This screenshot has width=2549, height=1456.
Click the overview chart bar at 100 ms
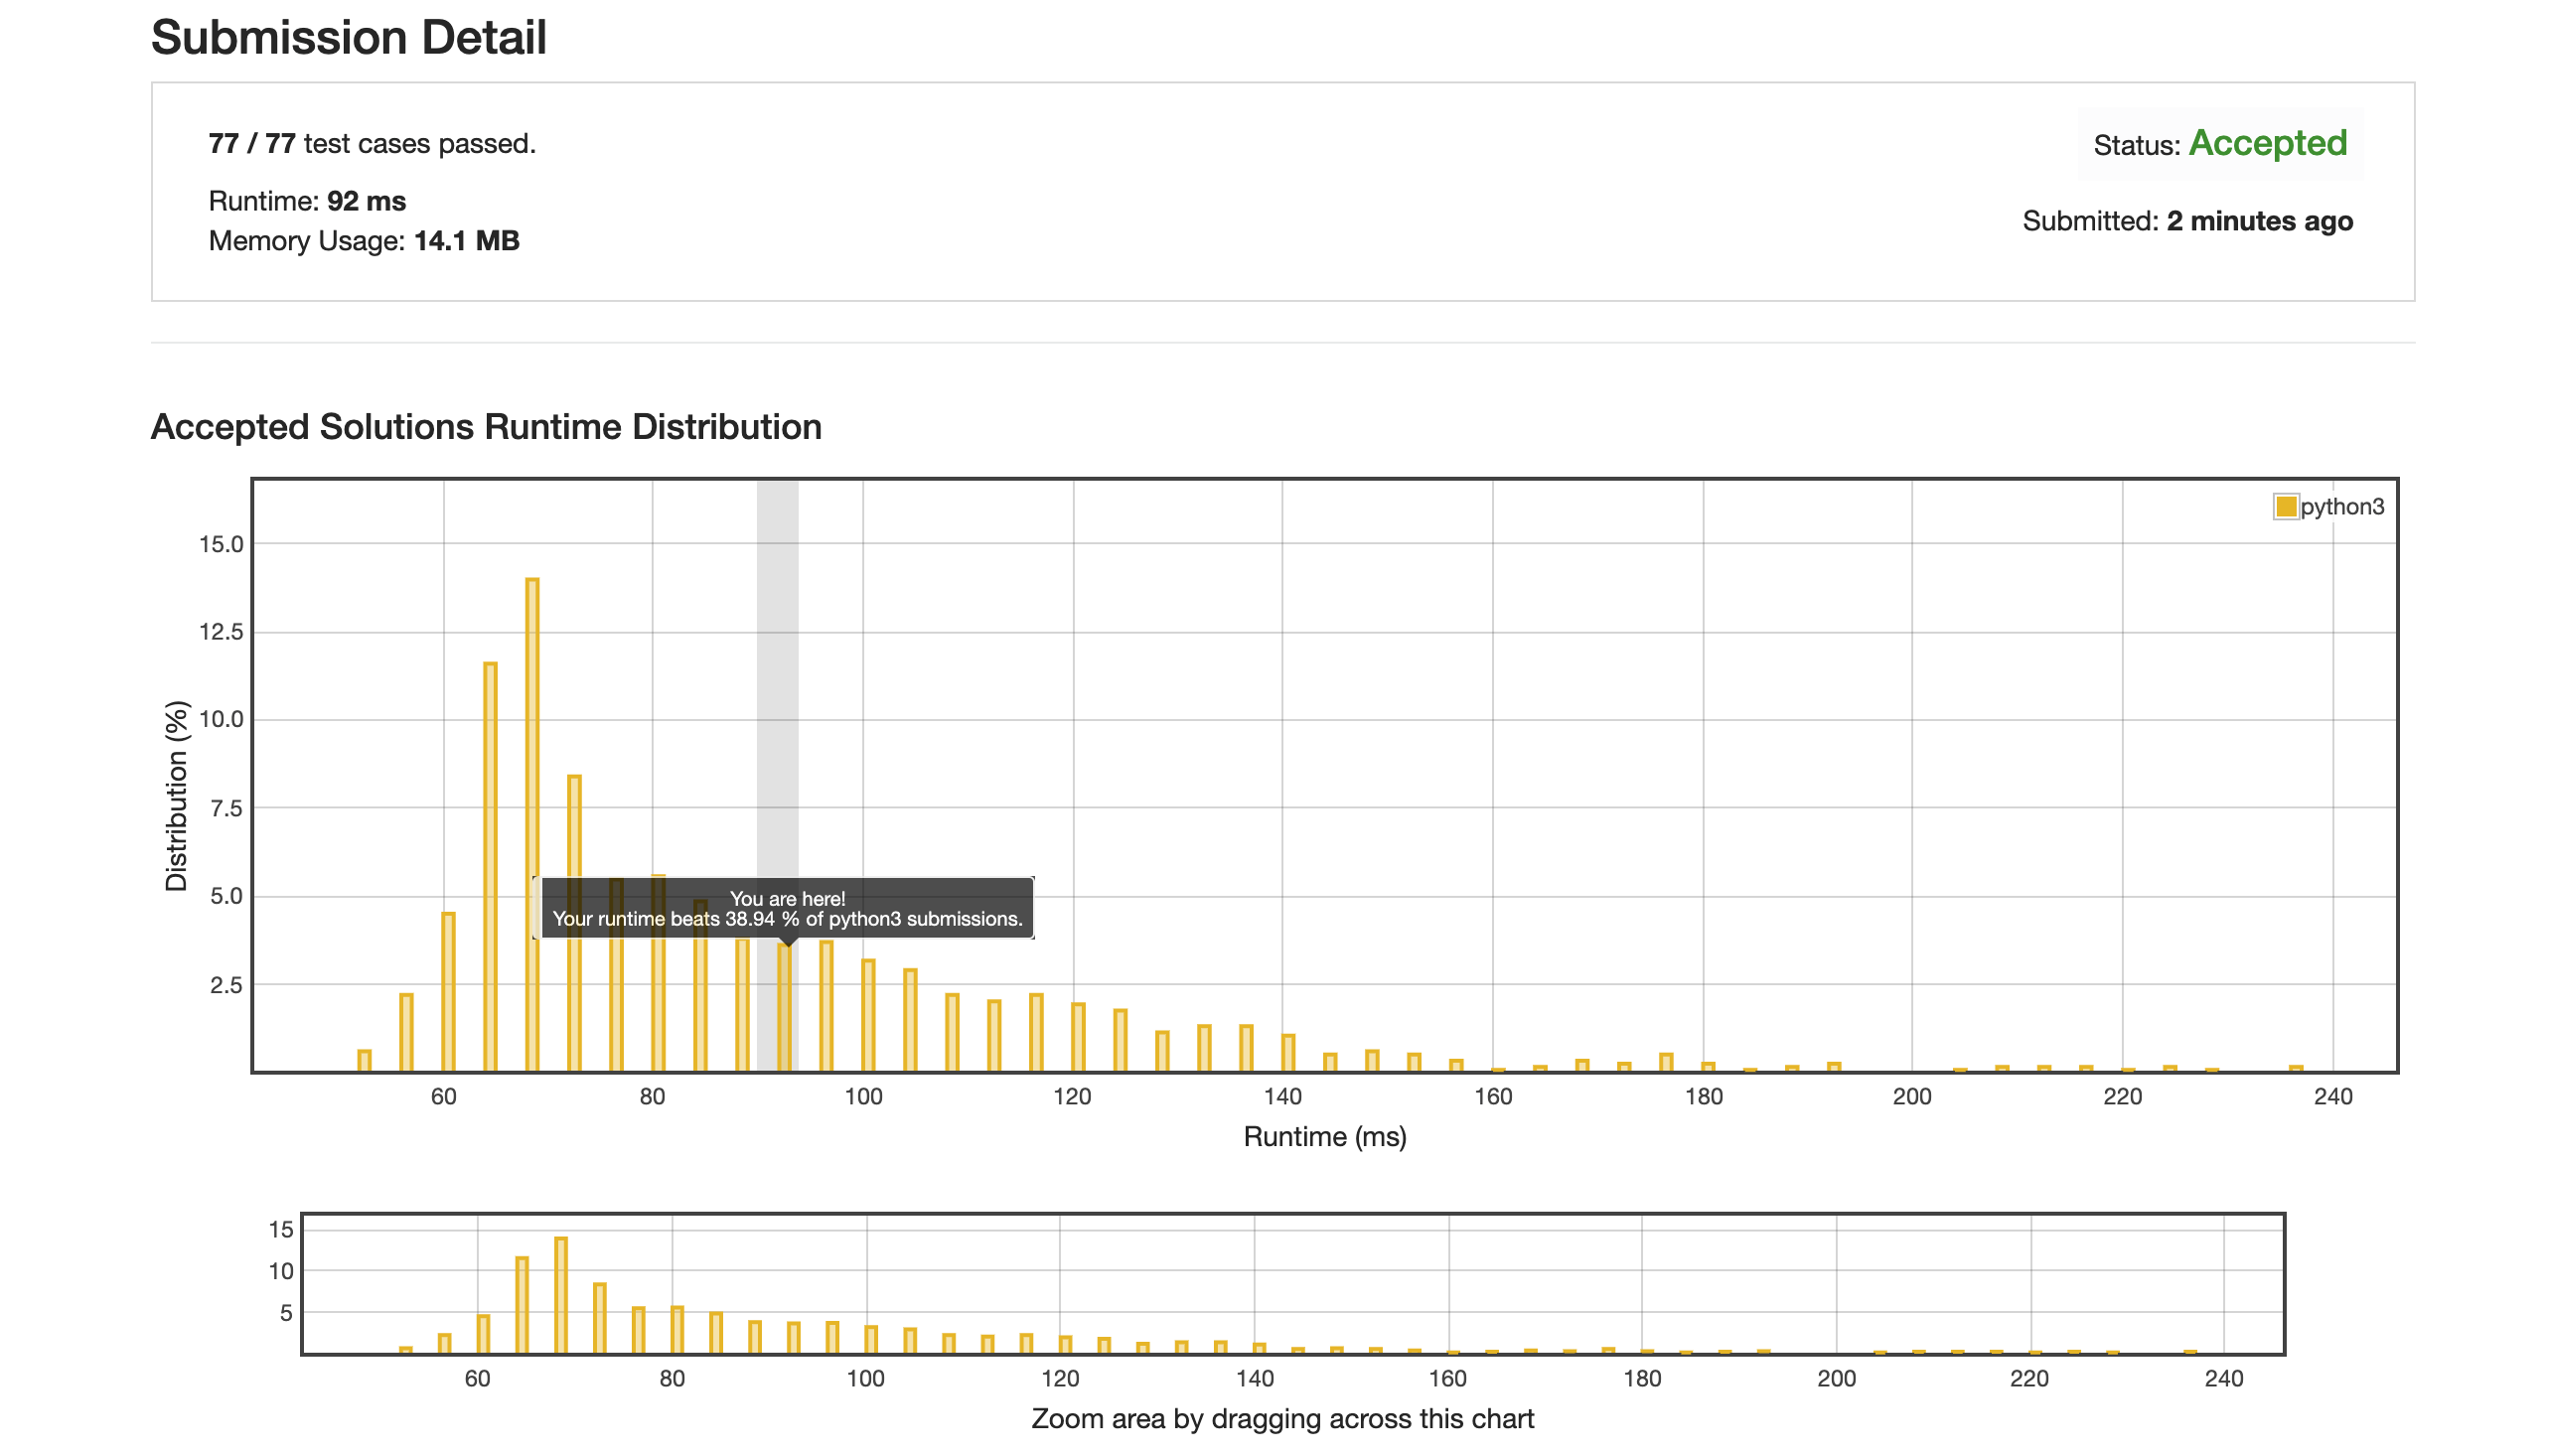pos(871,1339)
